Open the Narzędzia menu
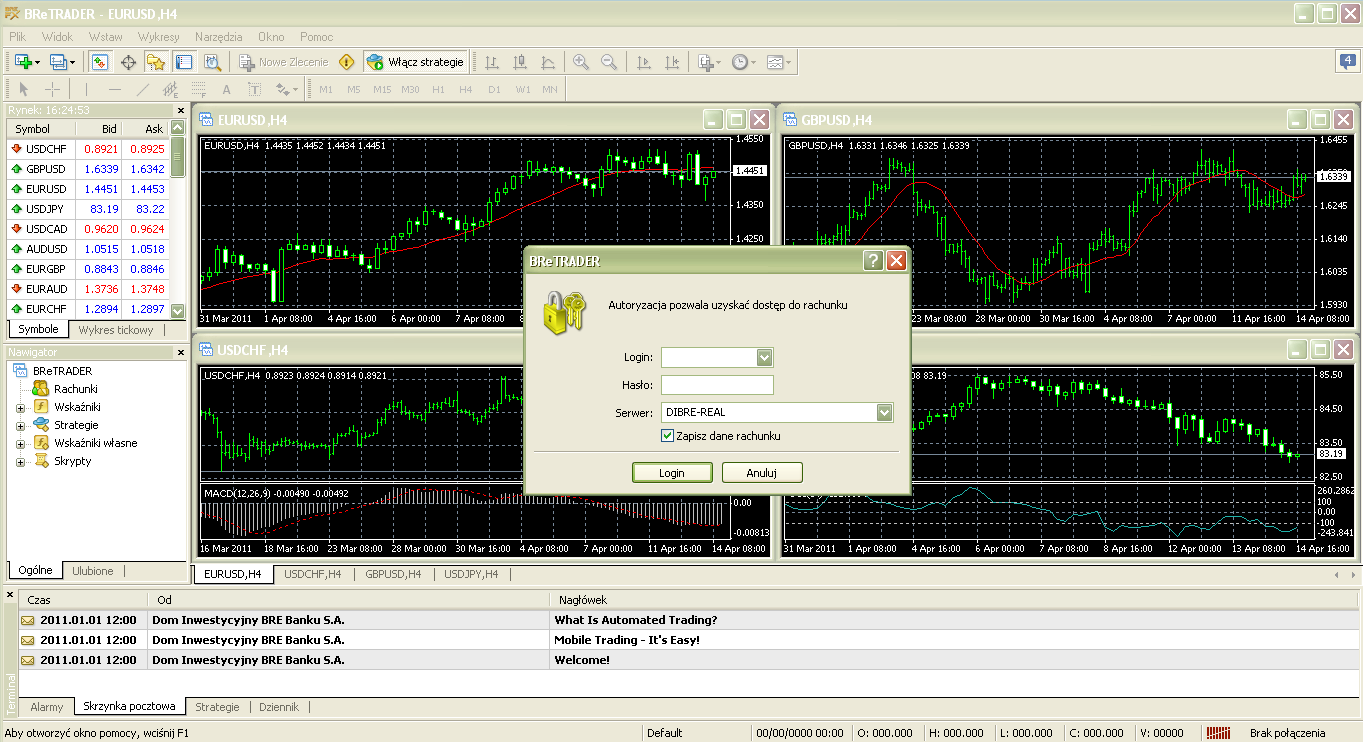 pos(219,36)
